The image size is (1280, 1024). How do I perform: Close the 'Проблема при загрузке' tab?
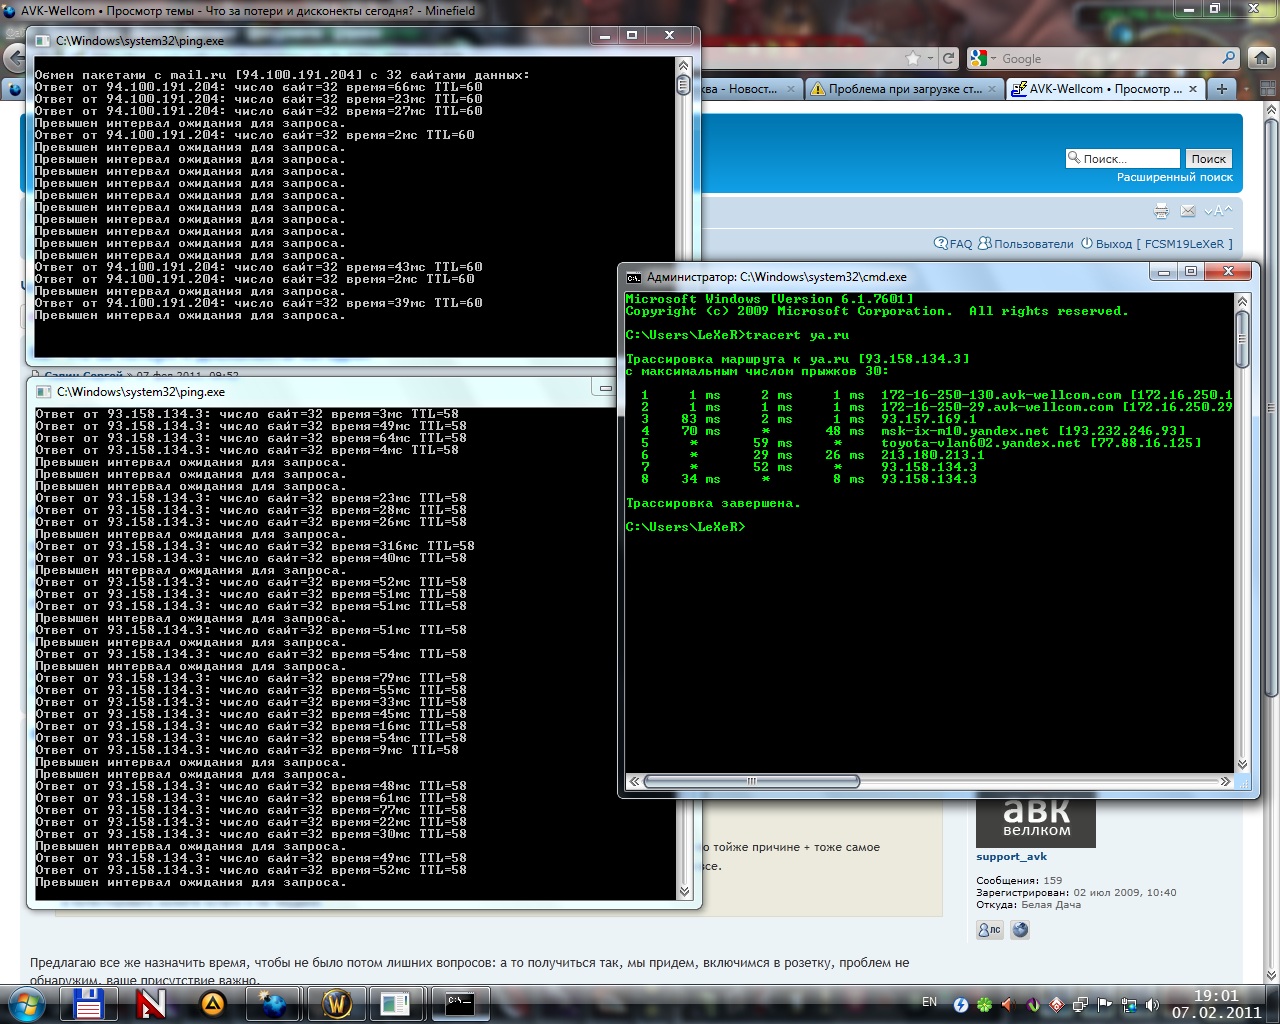click(x=992, y=89)
